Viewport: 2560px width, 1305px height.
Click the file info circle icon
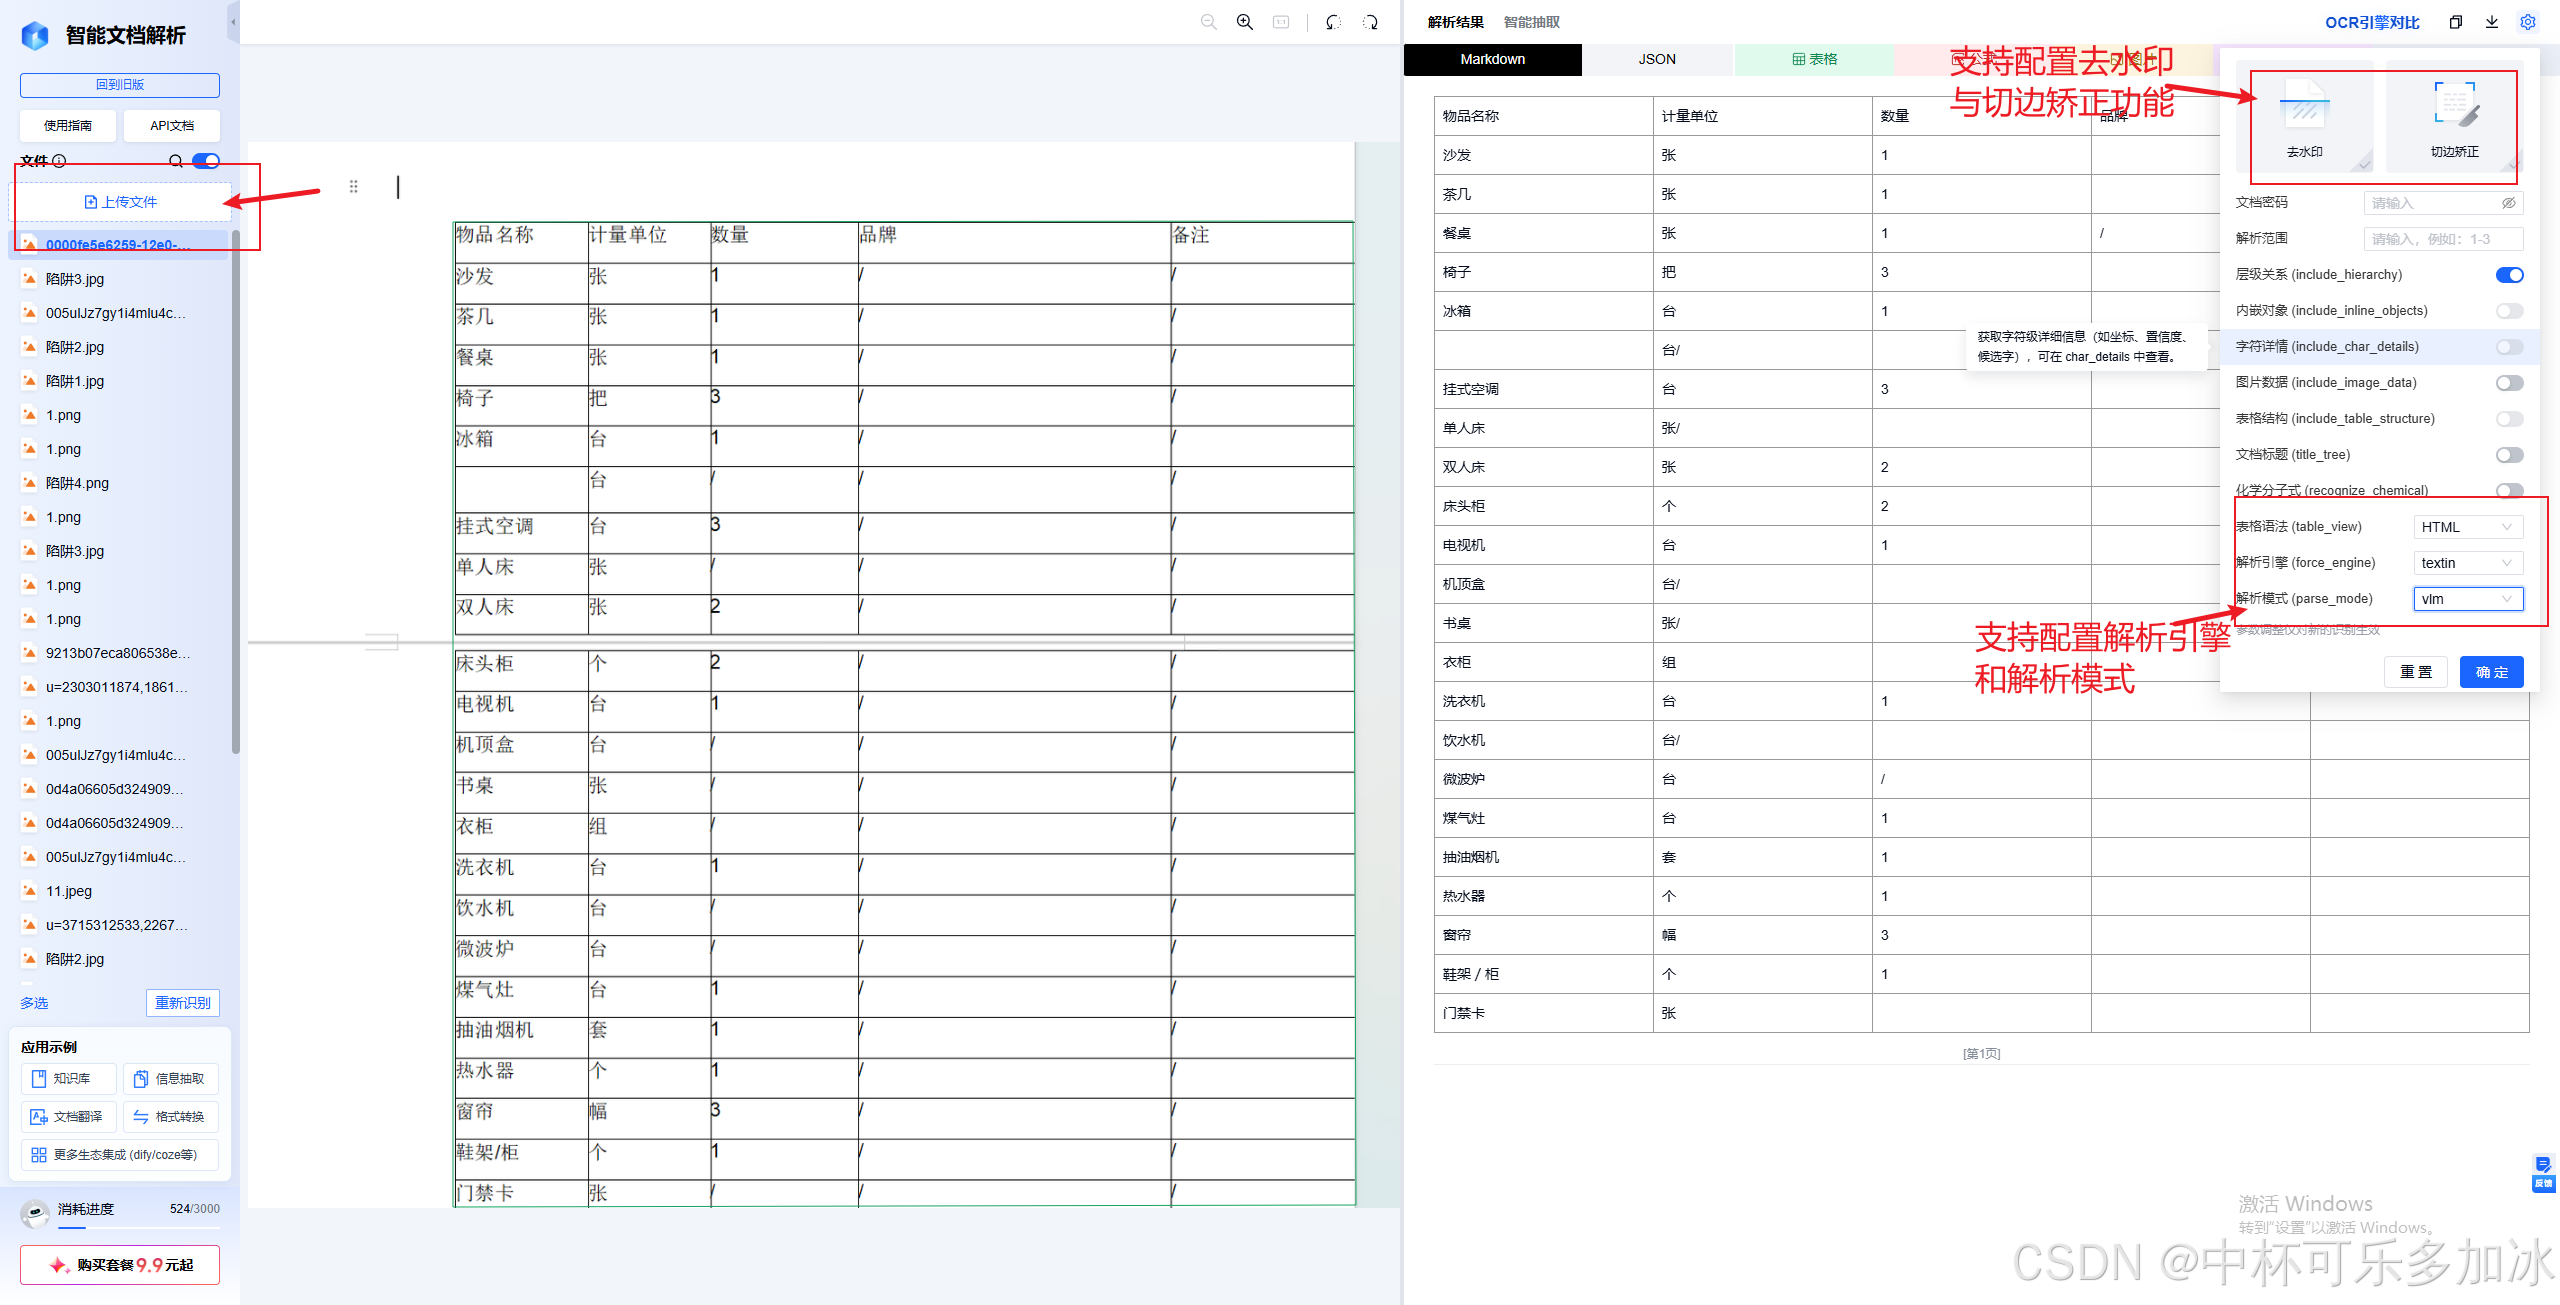(59, 161)
